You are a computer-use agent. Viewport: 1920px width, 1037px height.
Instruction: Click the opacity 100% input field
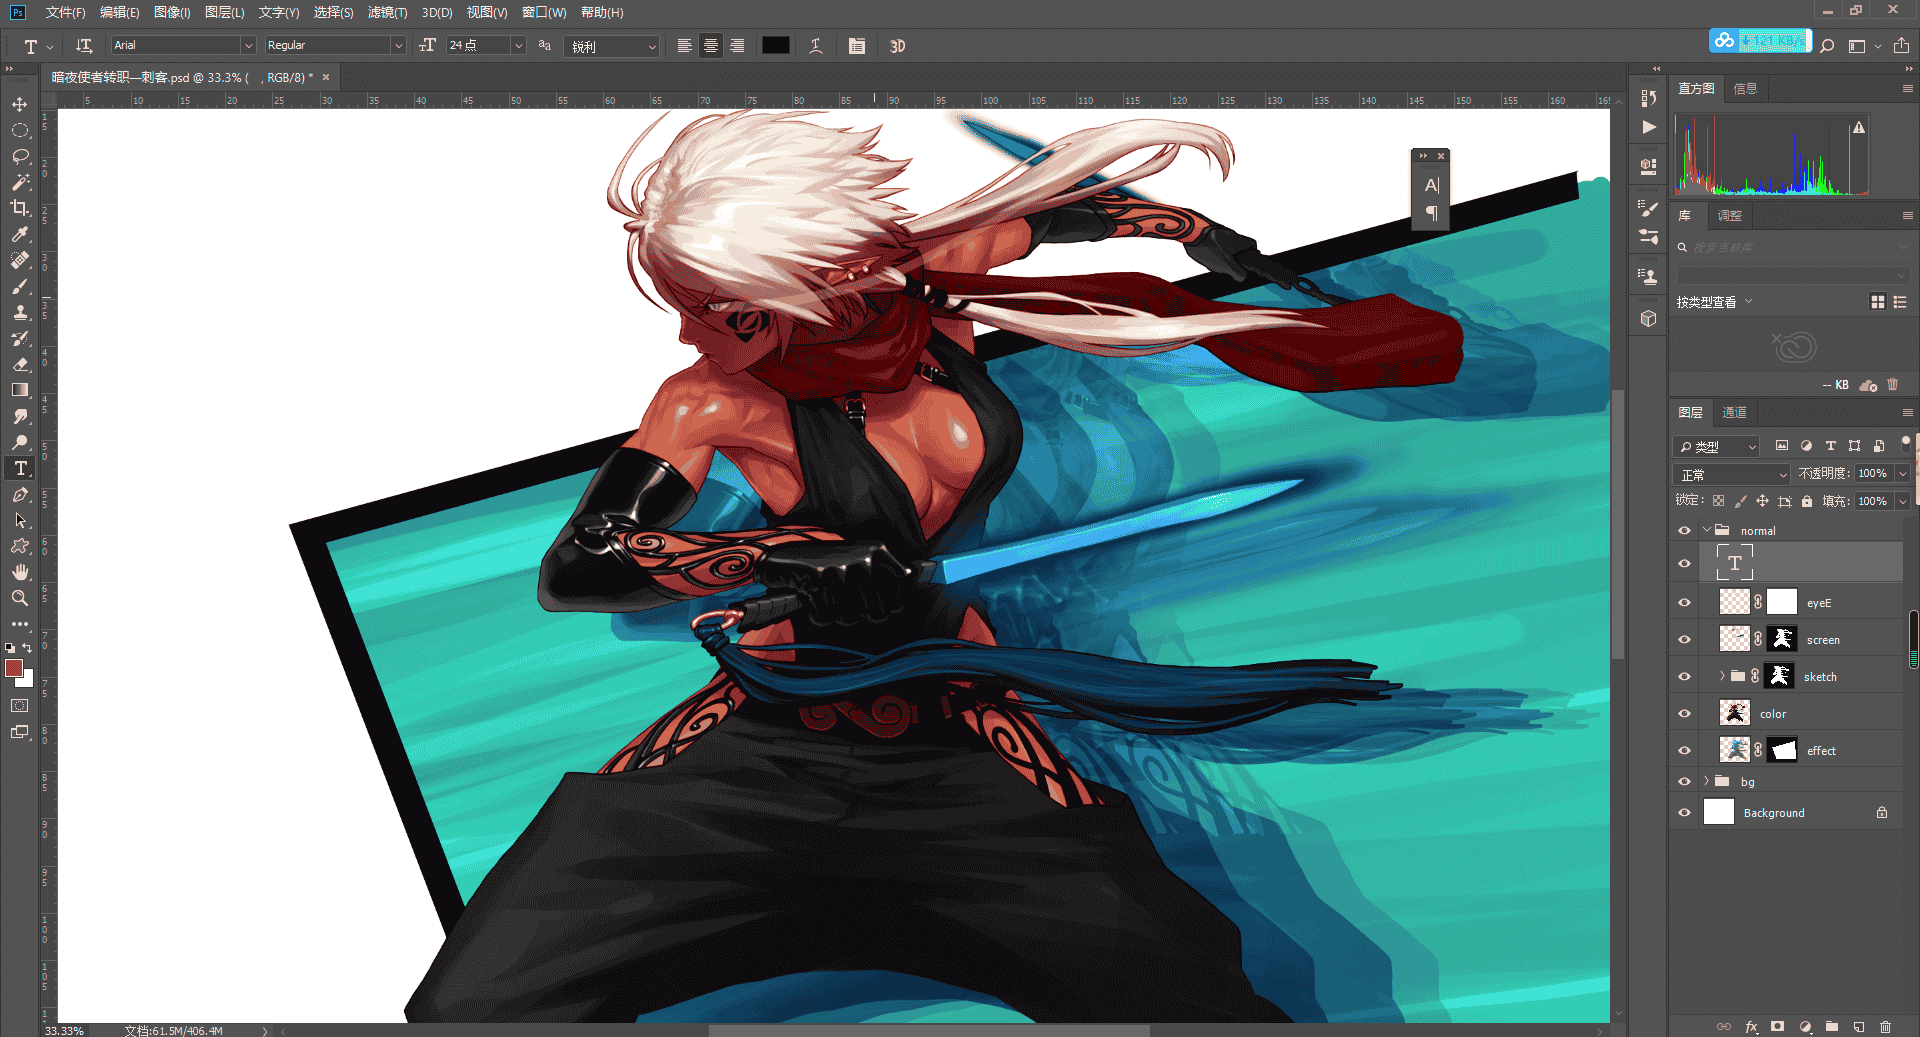pyautogui.click(x=1873, y=474)
